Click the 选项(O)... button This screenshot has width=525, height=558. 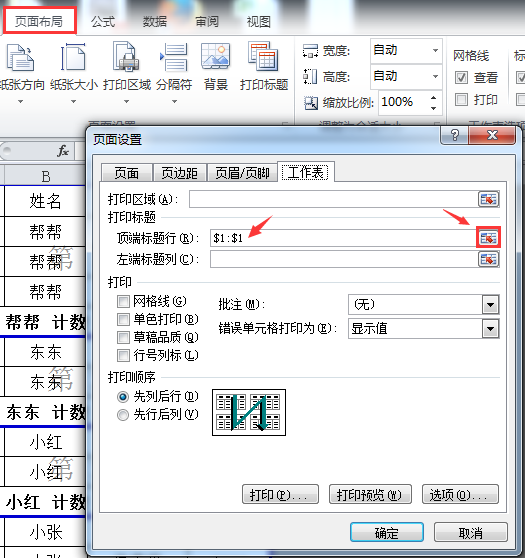click(x=460, y=494)
